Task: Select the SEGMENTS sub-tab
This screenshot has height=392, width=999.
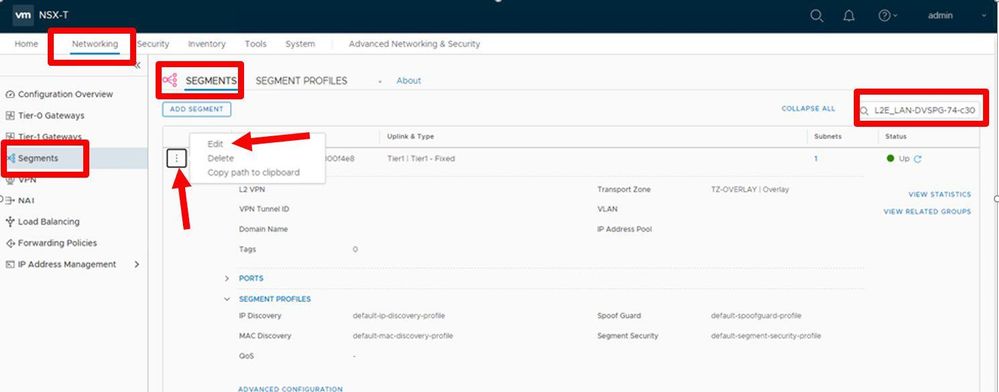Action: click(211, 81)
